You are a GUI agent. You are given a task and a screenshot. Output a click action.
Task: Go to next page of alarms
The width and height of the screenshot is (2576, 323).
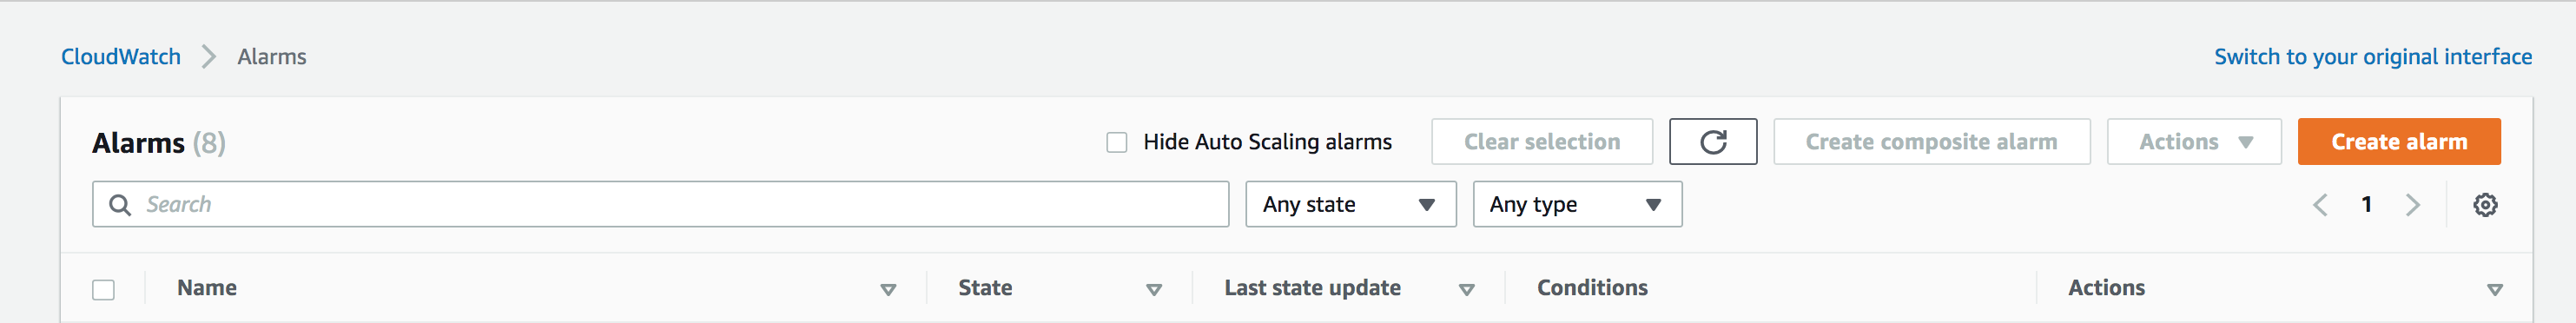(x=2412, y=205)
